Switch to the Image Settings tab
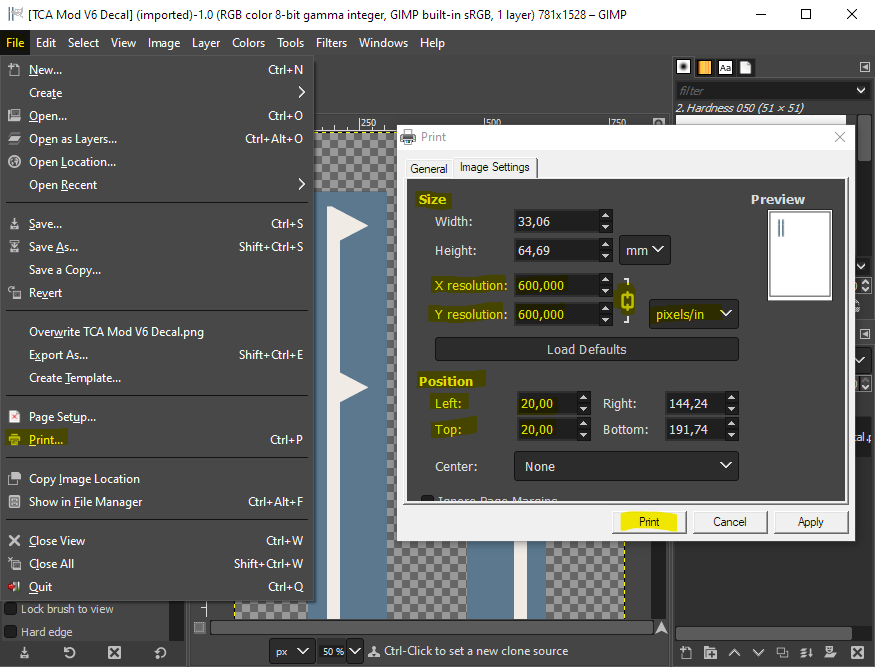Image resolution: width=875 pixels, height=667 pixels. (x=494, y=167)
